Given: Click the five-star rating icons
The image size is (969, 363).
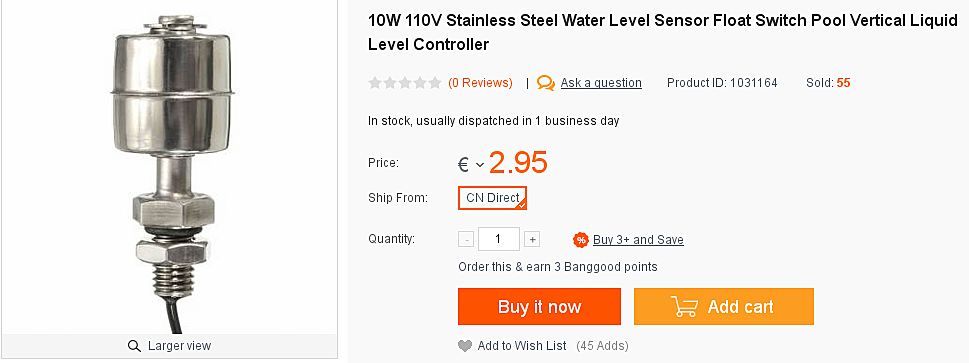Looking at the screenshot, I should (405, 83).
